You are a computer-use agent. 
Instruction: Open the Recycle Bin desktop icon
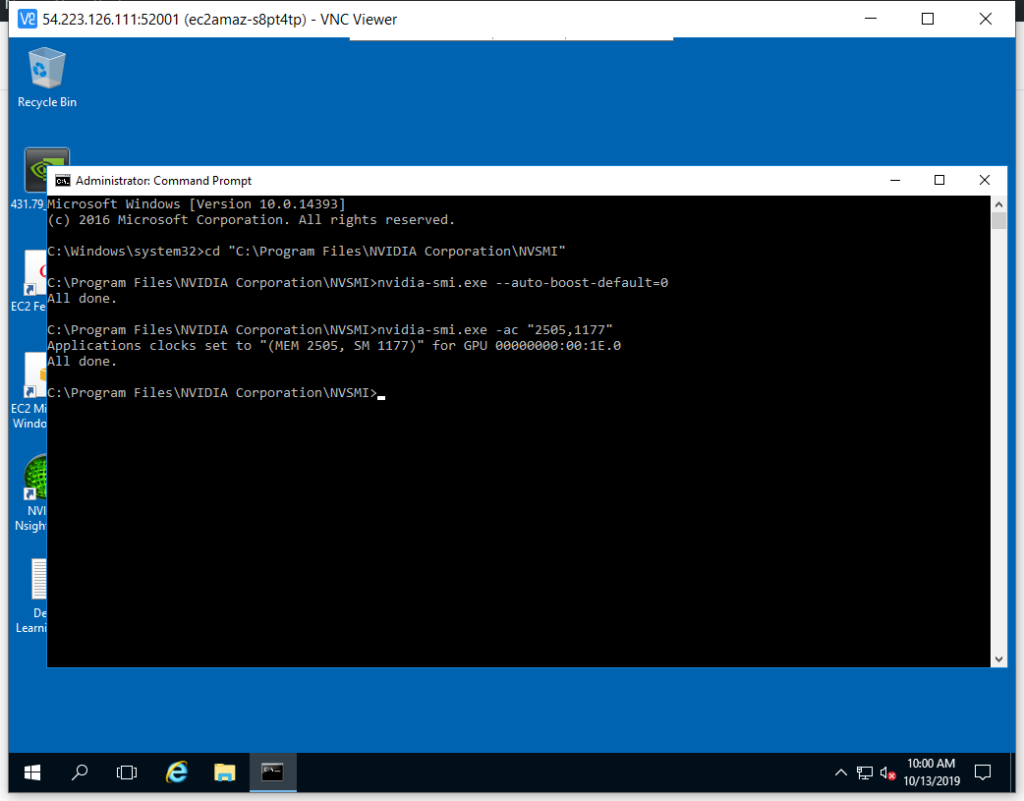pos(47,70)
